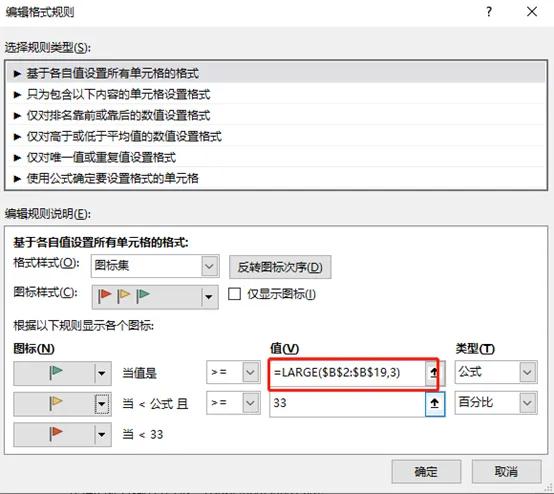Click range selector arrow beside value 33

[435, 403]
